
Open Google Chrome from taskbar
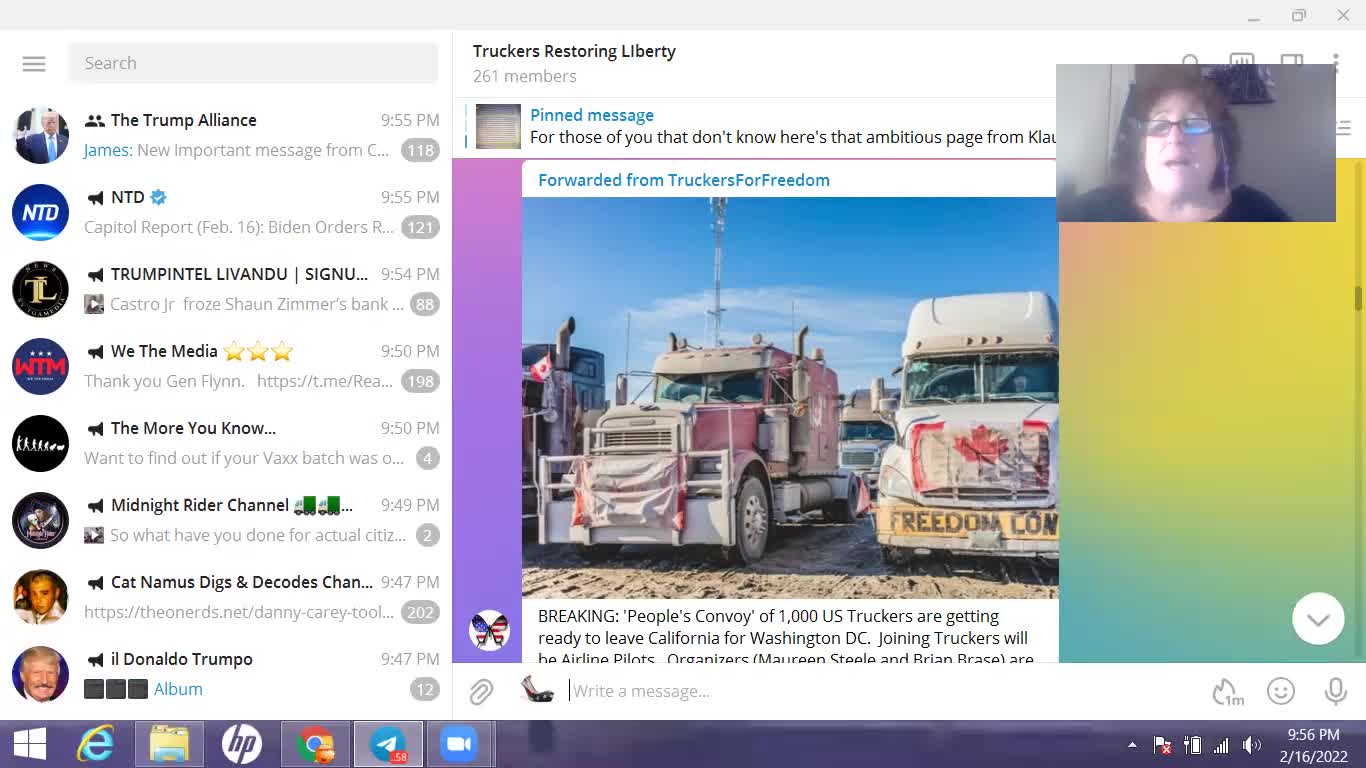click(x=316, y=744)
